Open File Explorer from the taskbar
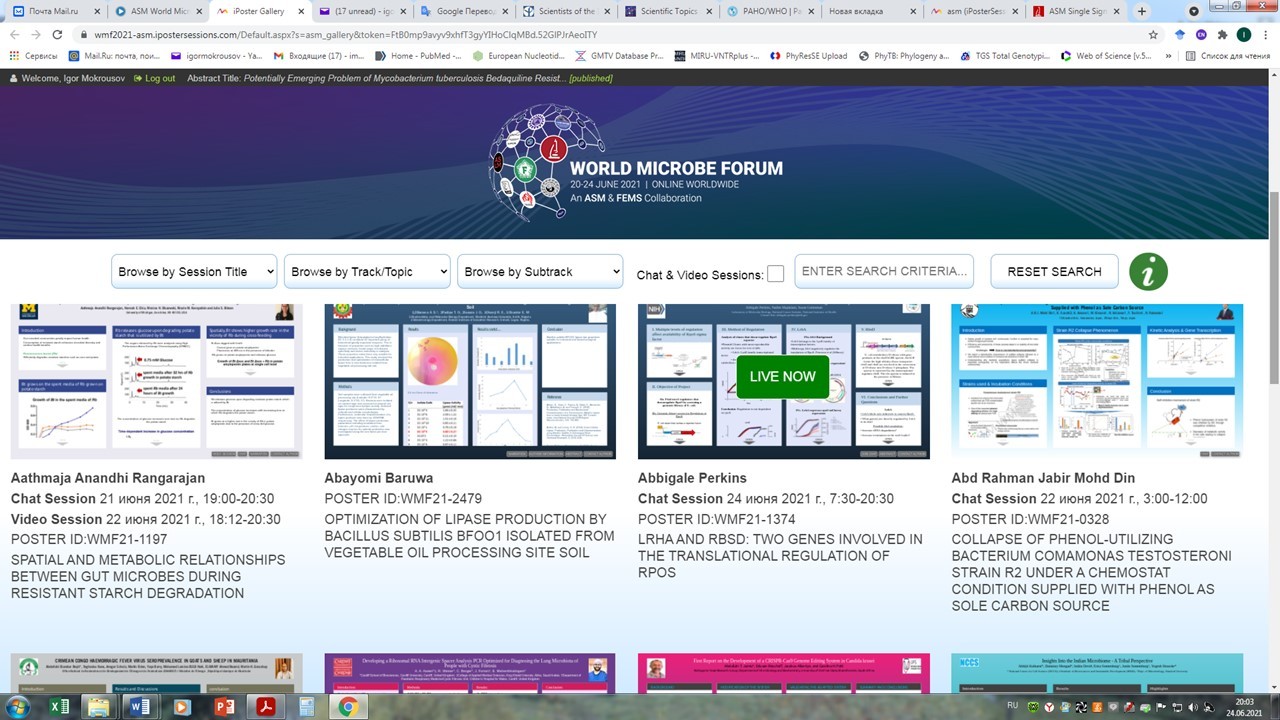This screenshot has height=720, width=1280. [x=99, y=707]
